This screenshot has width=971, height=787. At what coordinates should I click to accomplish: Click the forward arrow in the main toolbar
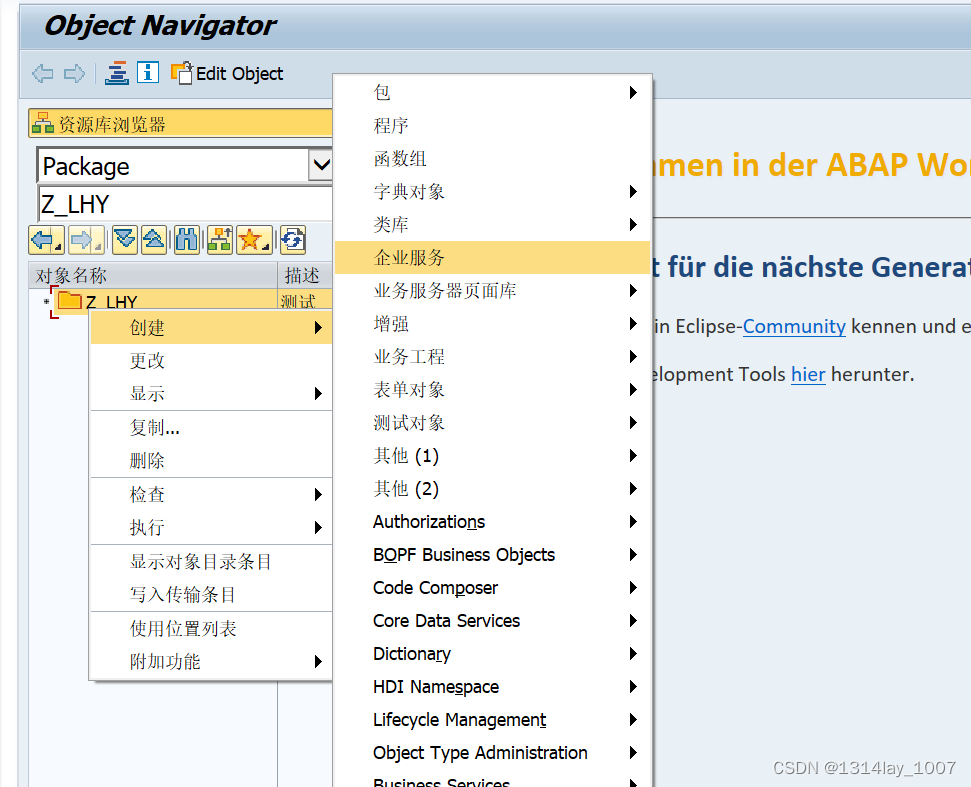point(74,74)
